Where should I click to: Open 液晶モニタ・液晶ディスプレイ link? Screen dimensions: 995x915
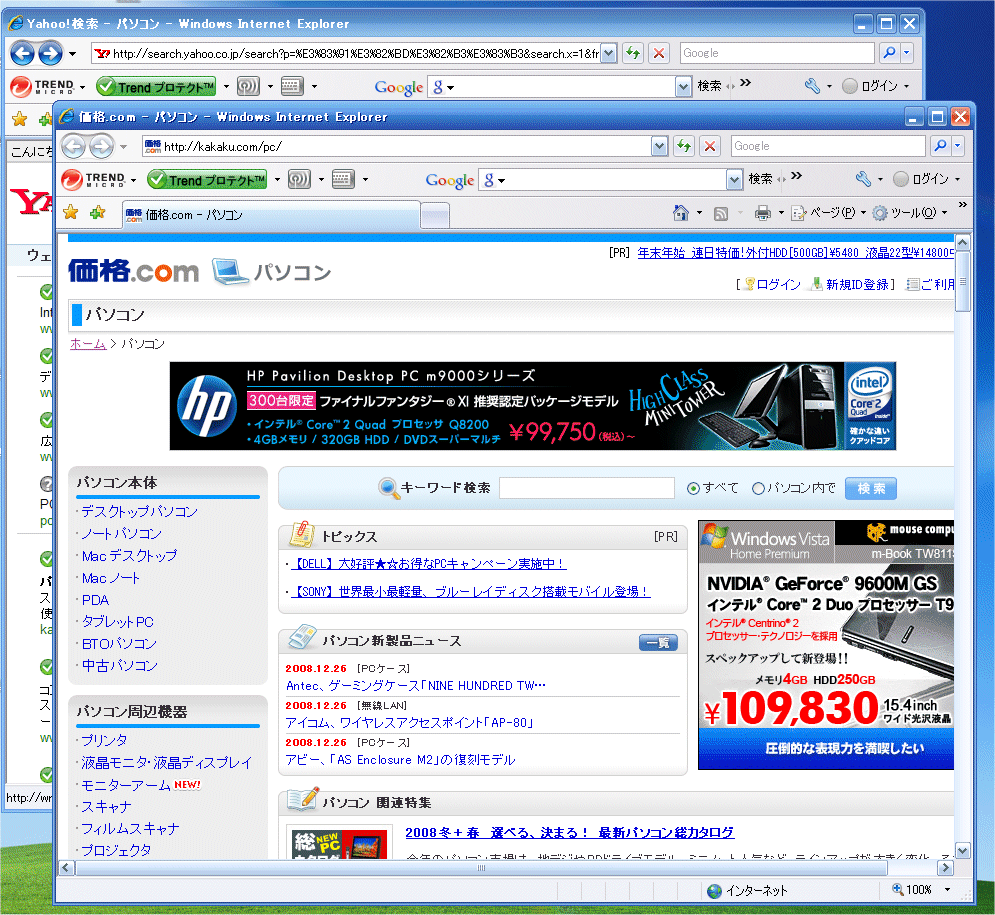click(166, 763)
